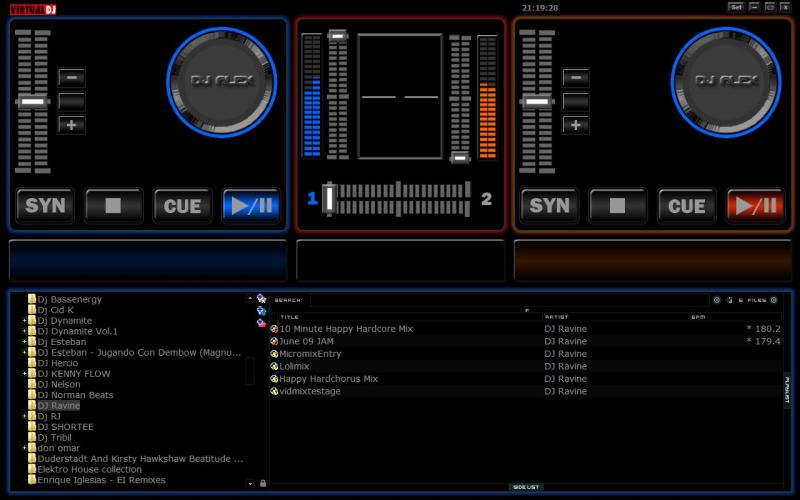Screen dimensions: 800x500
Task: Open the vertical Playlist tab
Action: 787,390
